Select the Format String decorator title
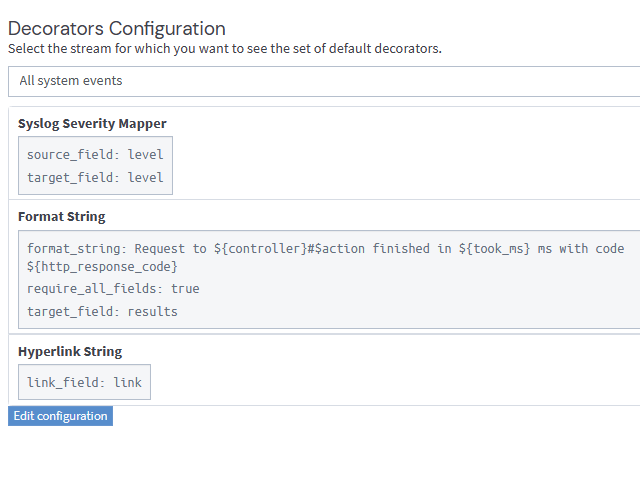This screenshot has width=640, height=480. point(61,217)
